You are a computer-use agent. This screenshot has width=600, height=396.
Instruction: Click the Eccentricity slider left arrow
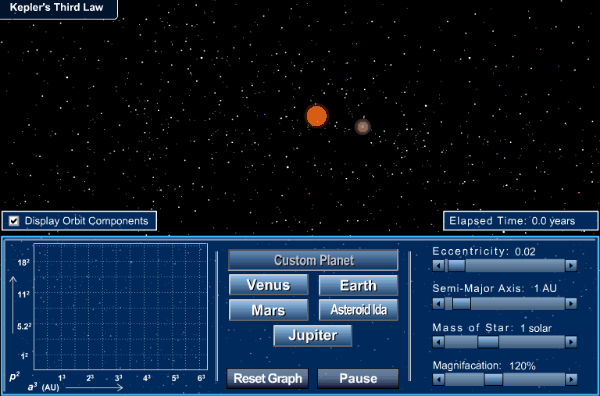439,265
